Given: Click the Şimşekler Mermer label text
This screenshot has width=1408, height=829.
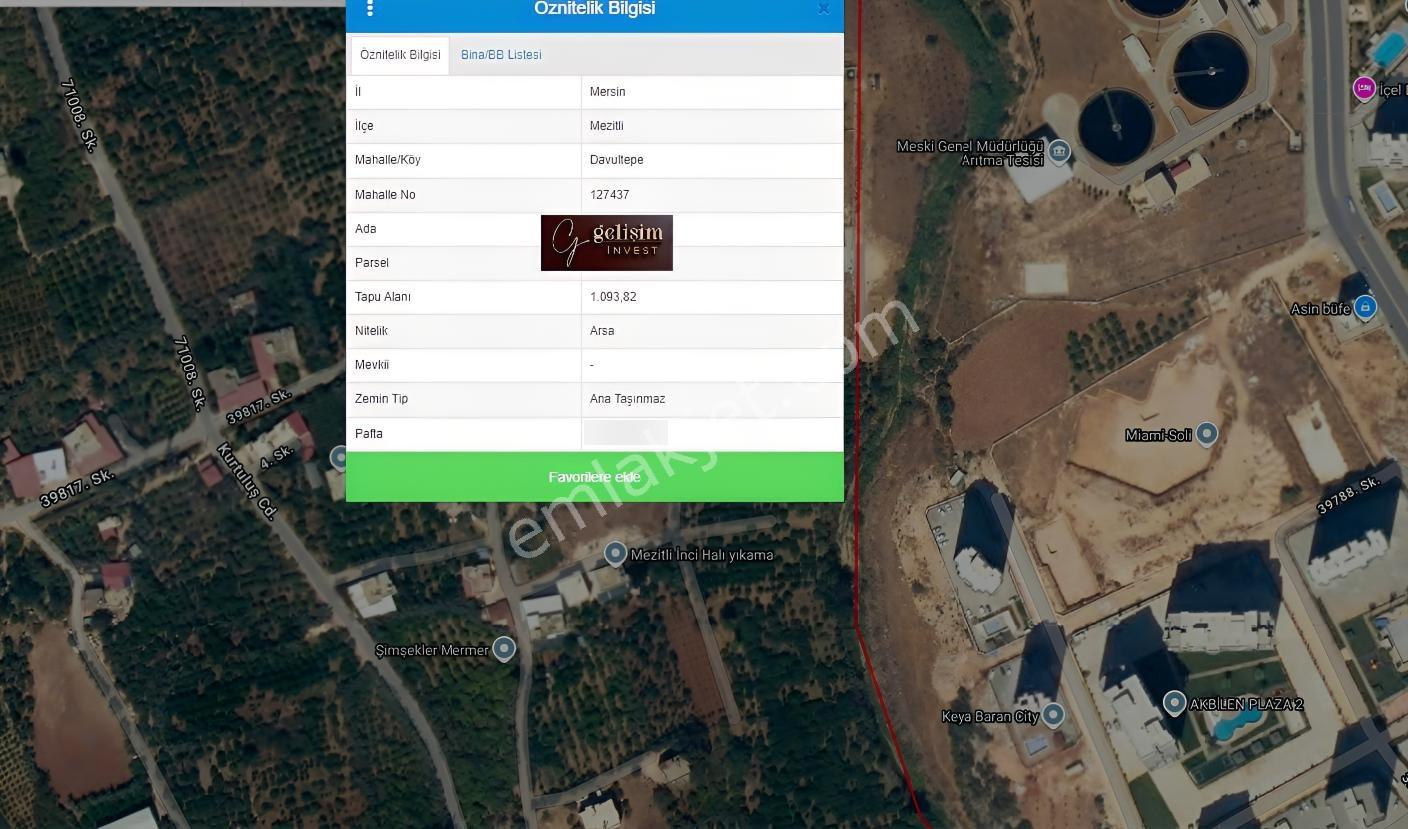Looking at the screenshot, I should pos(432,651).
